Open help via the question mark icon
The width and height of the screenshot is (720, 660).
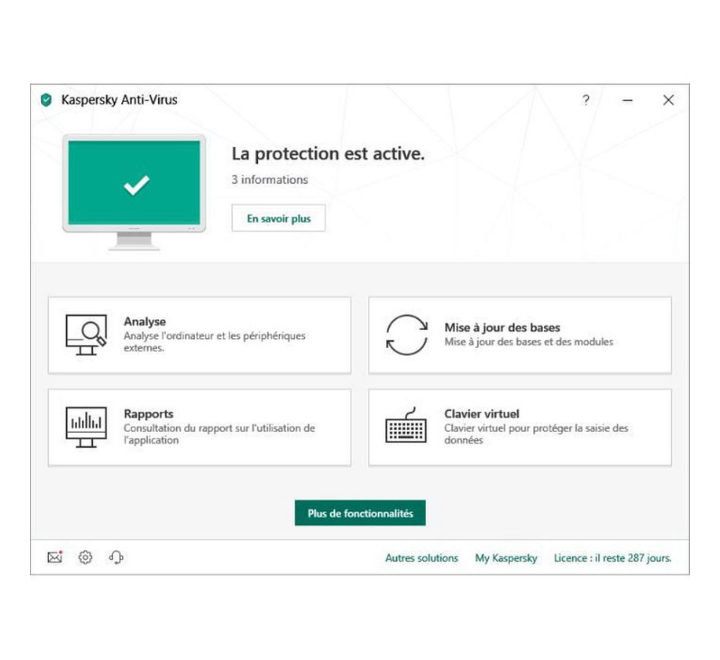click(586, 100)
